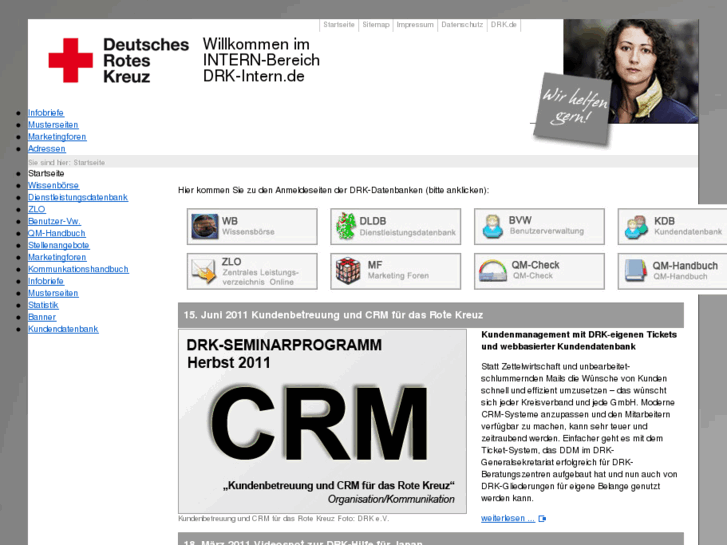
Task: Open Impressum in top navigation
Action: point(415,25)
